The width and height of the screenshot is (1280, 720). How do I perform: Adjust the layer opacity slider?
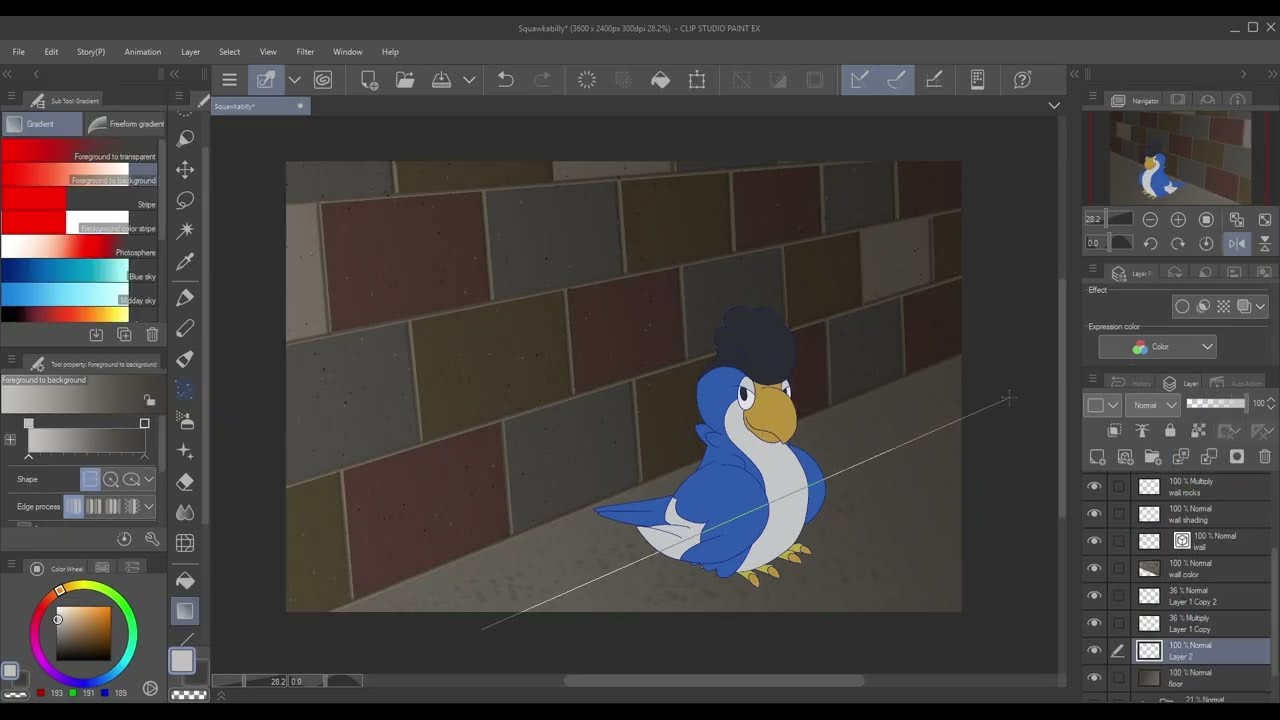tap(1216, 404)
